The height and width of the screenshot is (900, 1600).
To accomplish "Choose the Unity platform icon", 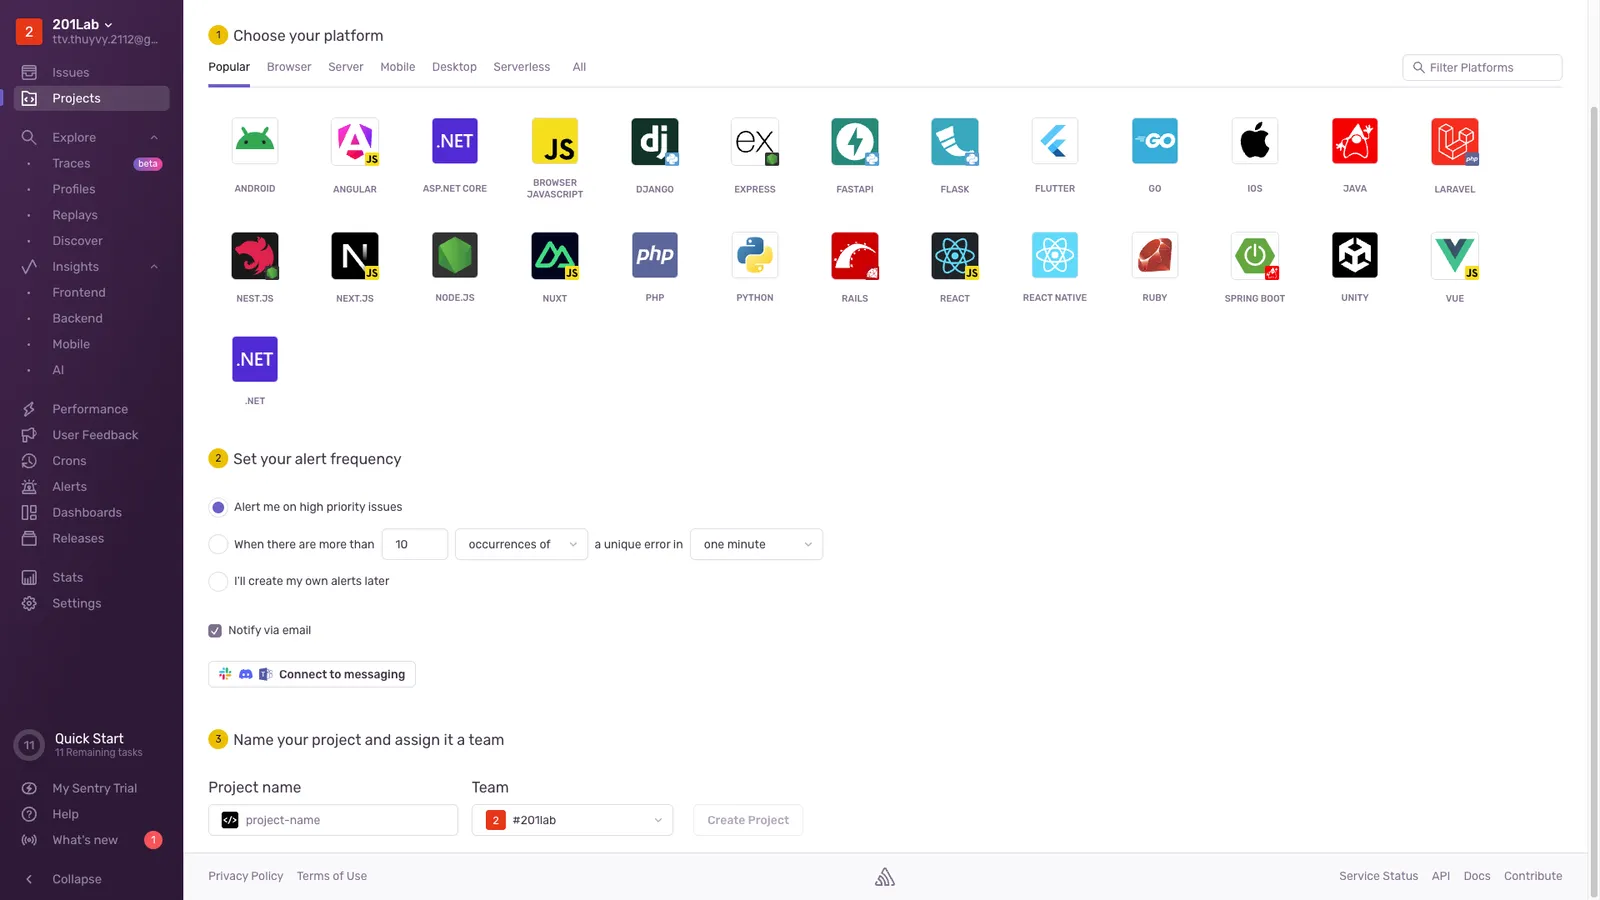I will tap(1355, 255).
